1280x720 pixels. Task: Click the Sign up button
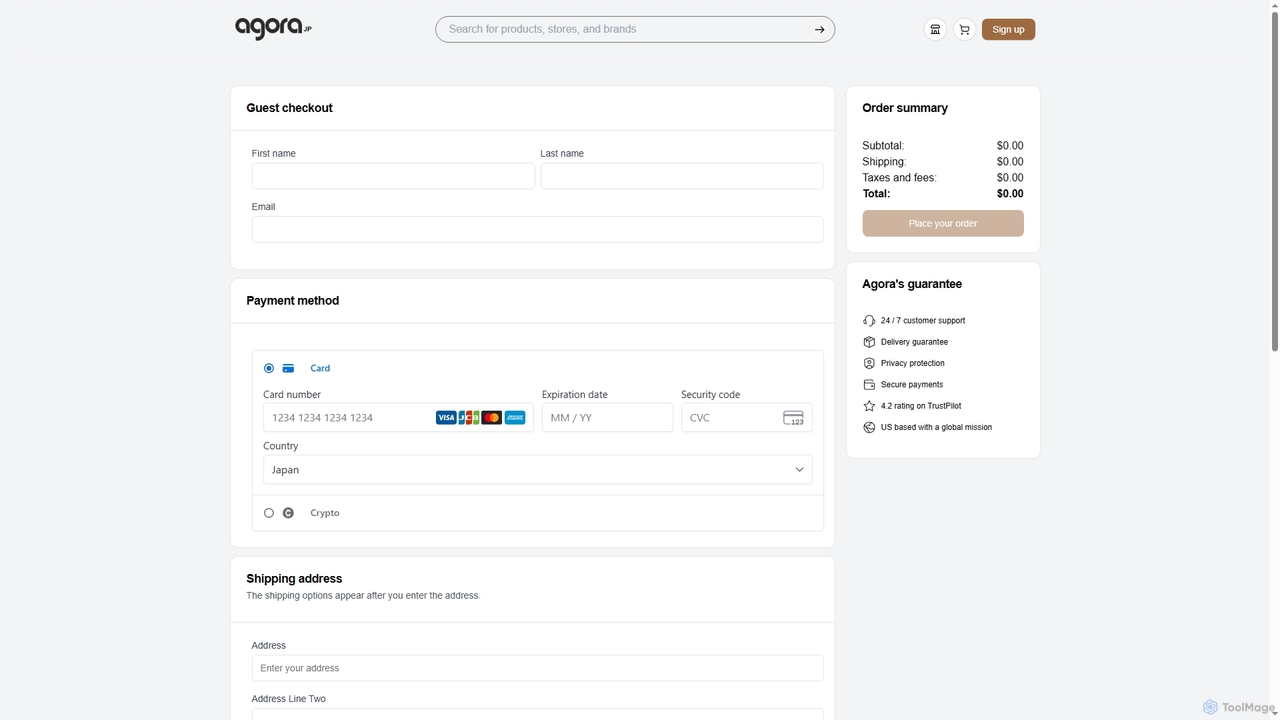[1008, 29]
